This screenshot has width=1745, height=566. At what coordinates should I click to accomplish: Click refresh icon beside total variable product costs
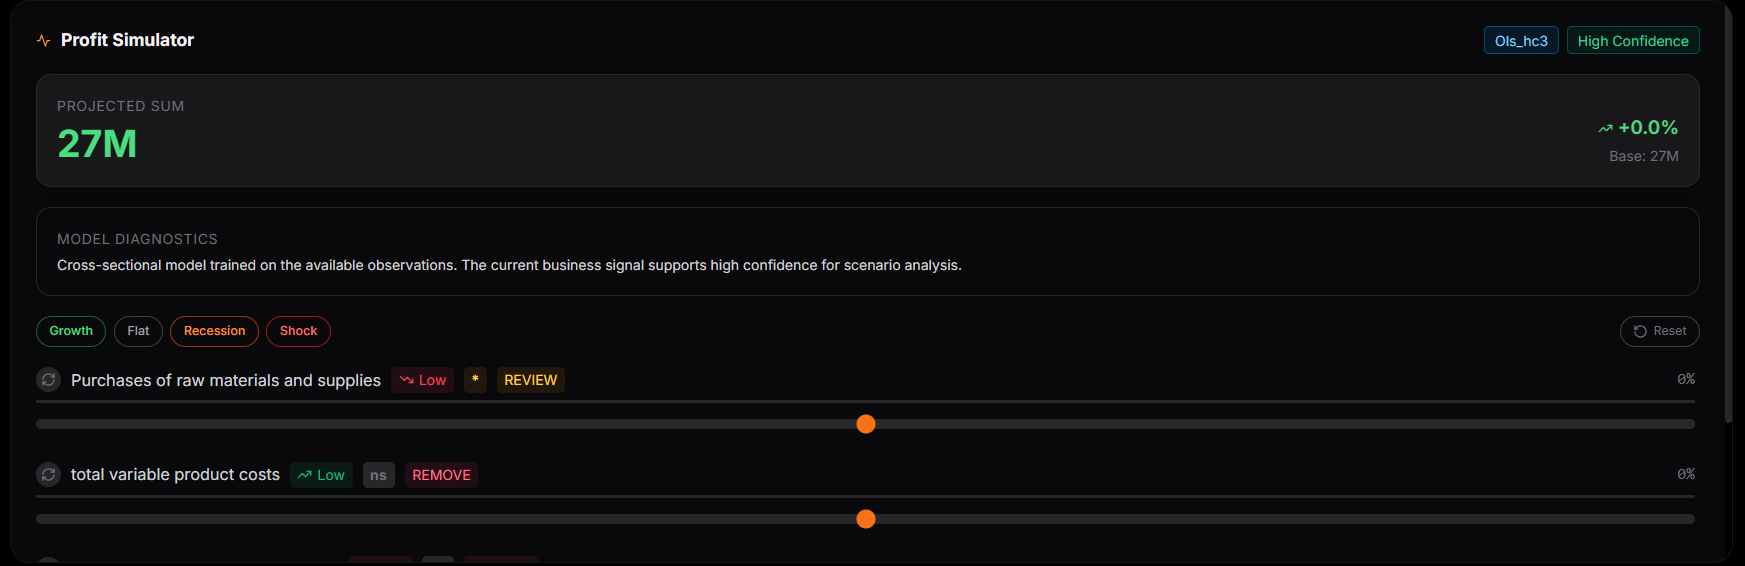[48, 475]
